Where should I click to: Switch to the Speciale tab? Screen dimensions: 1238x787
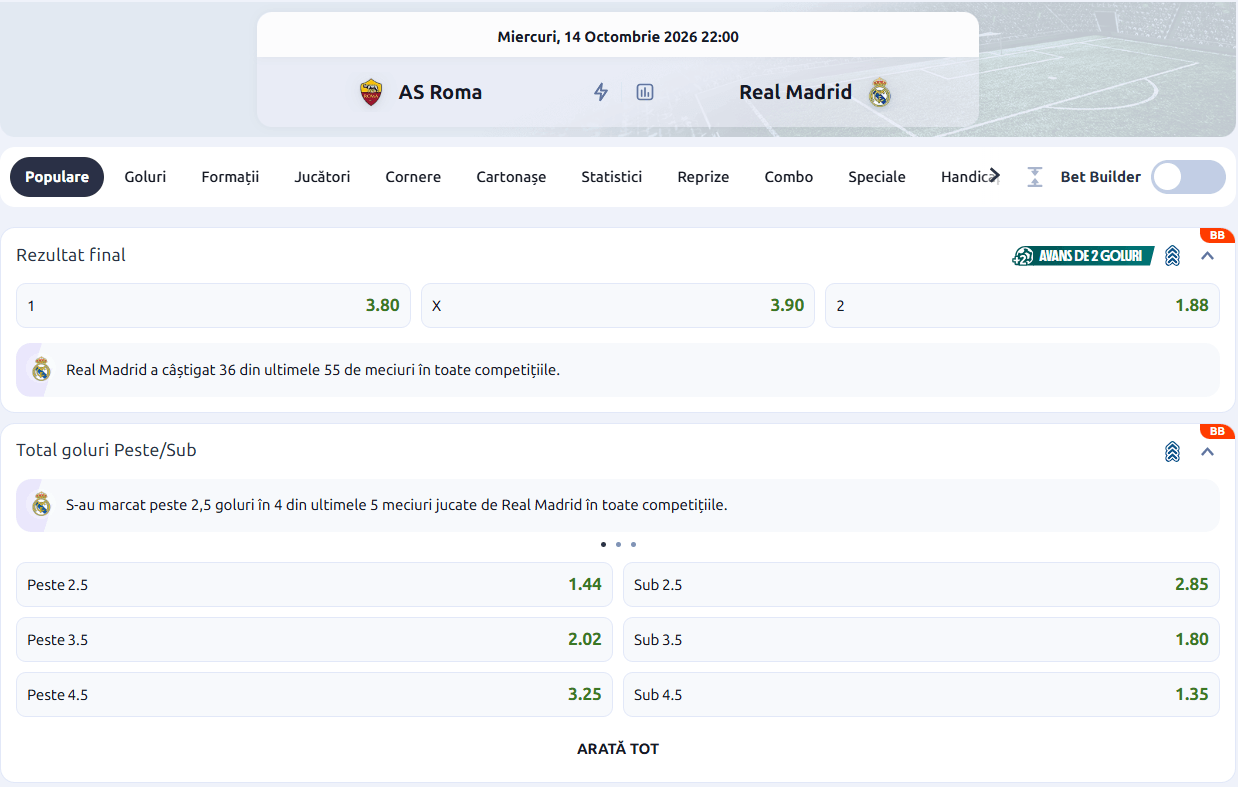tap(877, 177)
